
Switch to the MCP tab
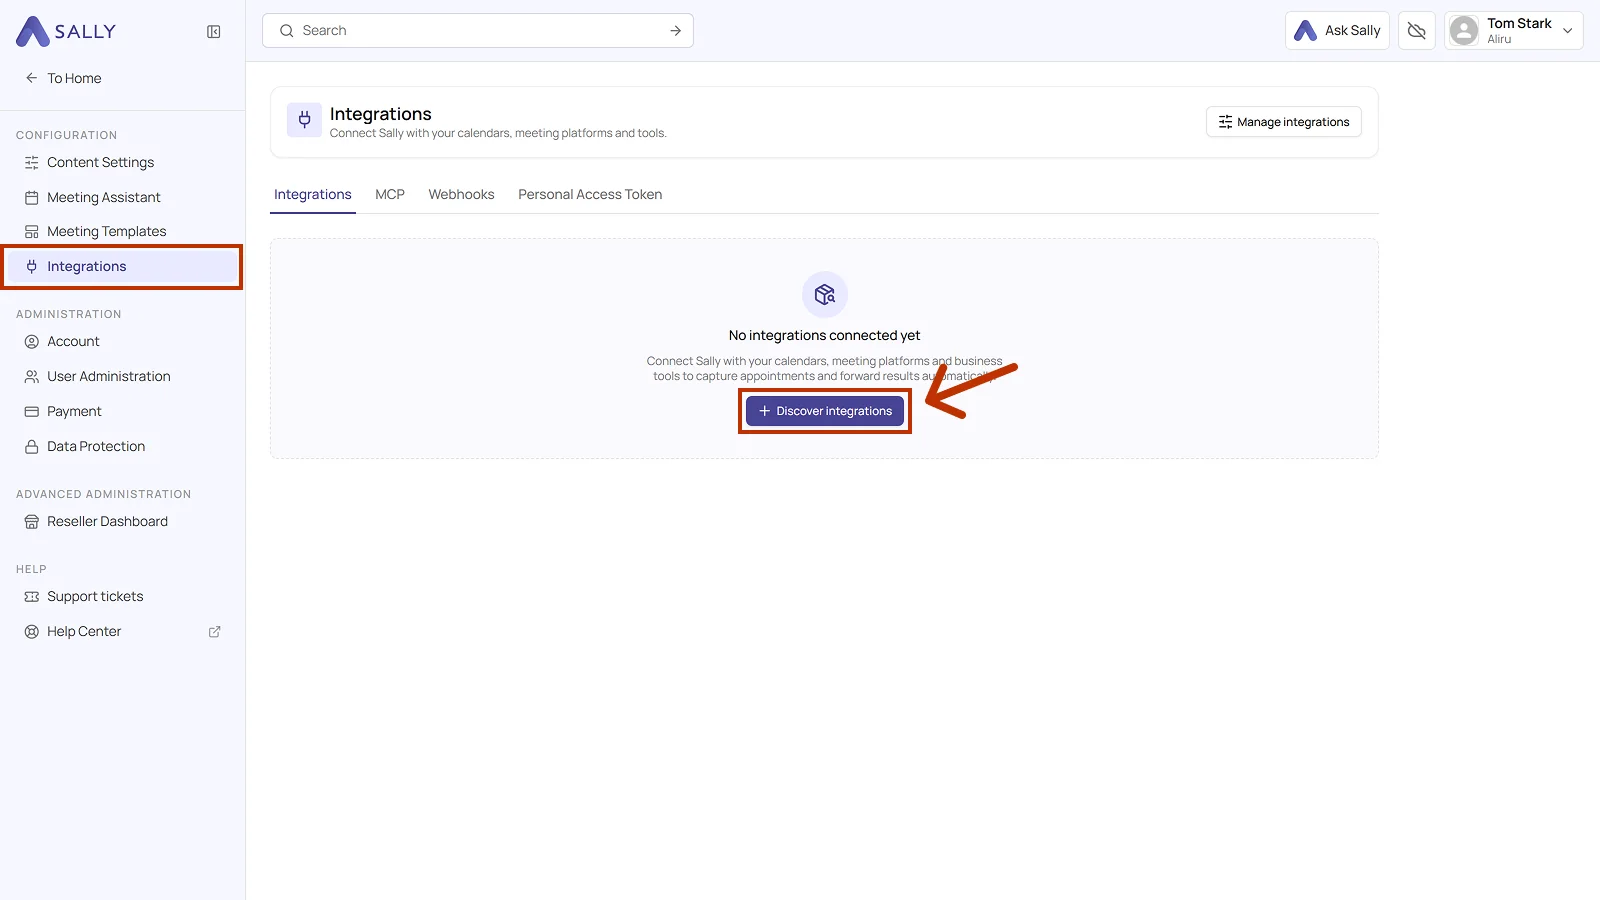pos(390,194)
